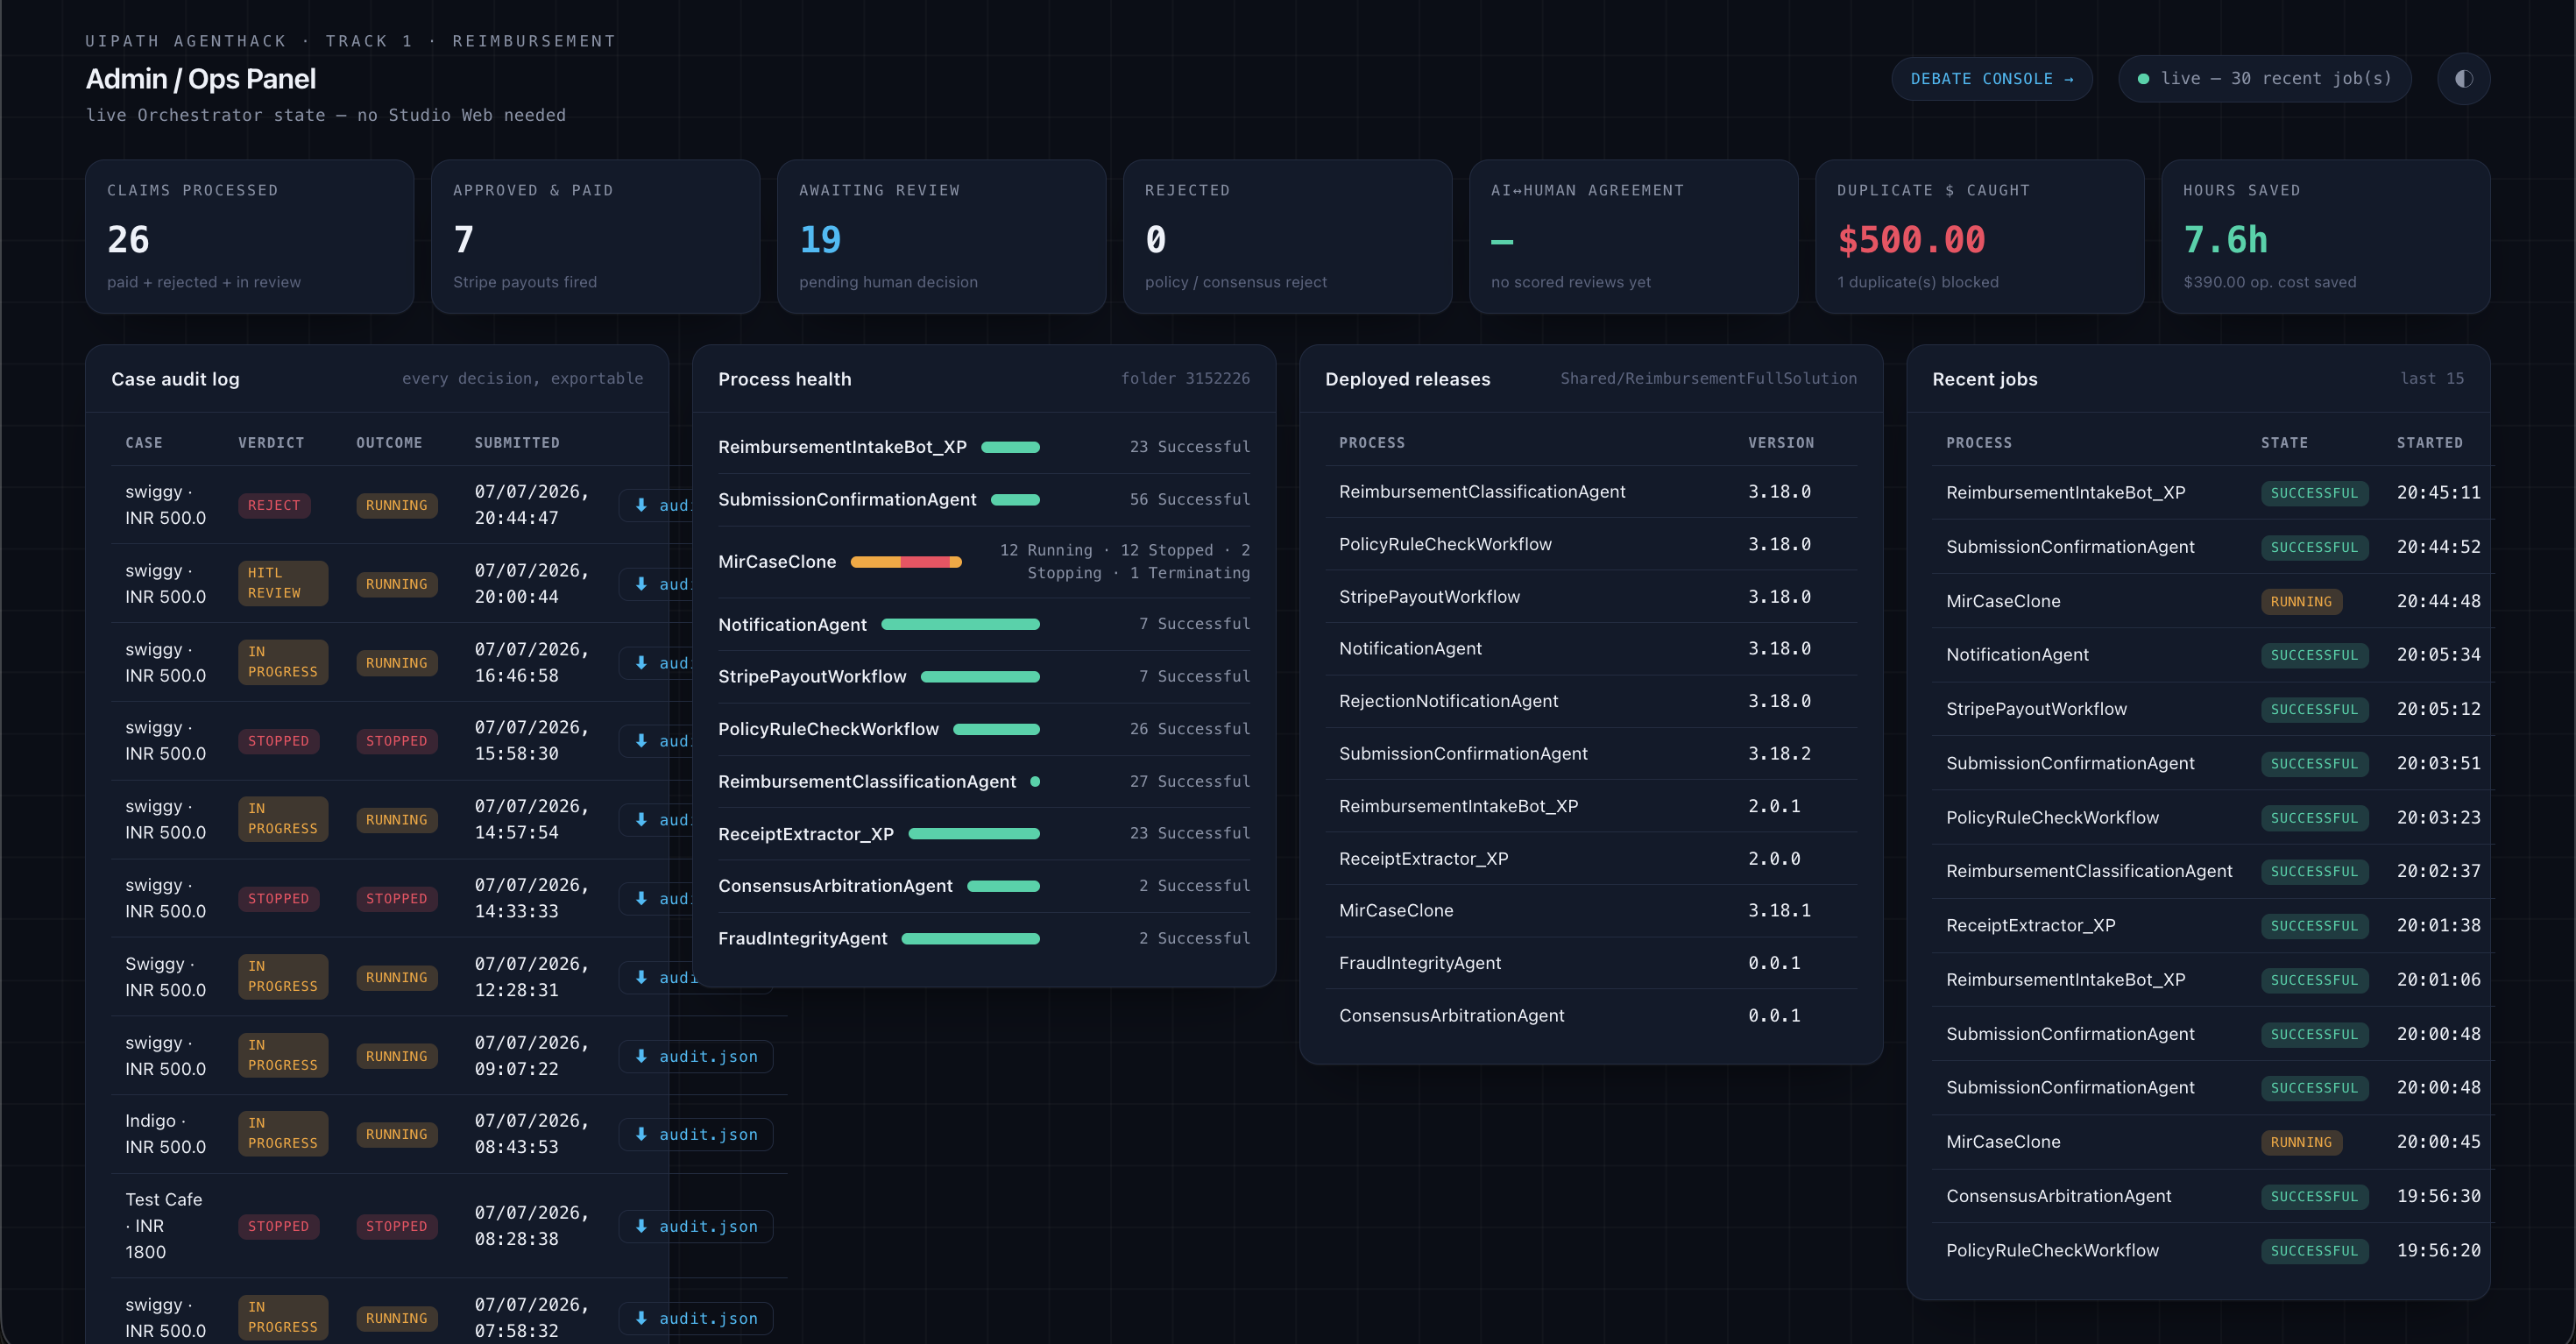
Task: Select ConsensusArbitrationAgent in Deployed releases
Action: (x=1591, y=1015)
